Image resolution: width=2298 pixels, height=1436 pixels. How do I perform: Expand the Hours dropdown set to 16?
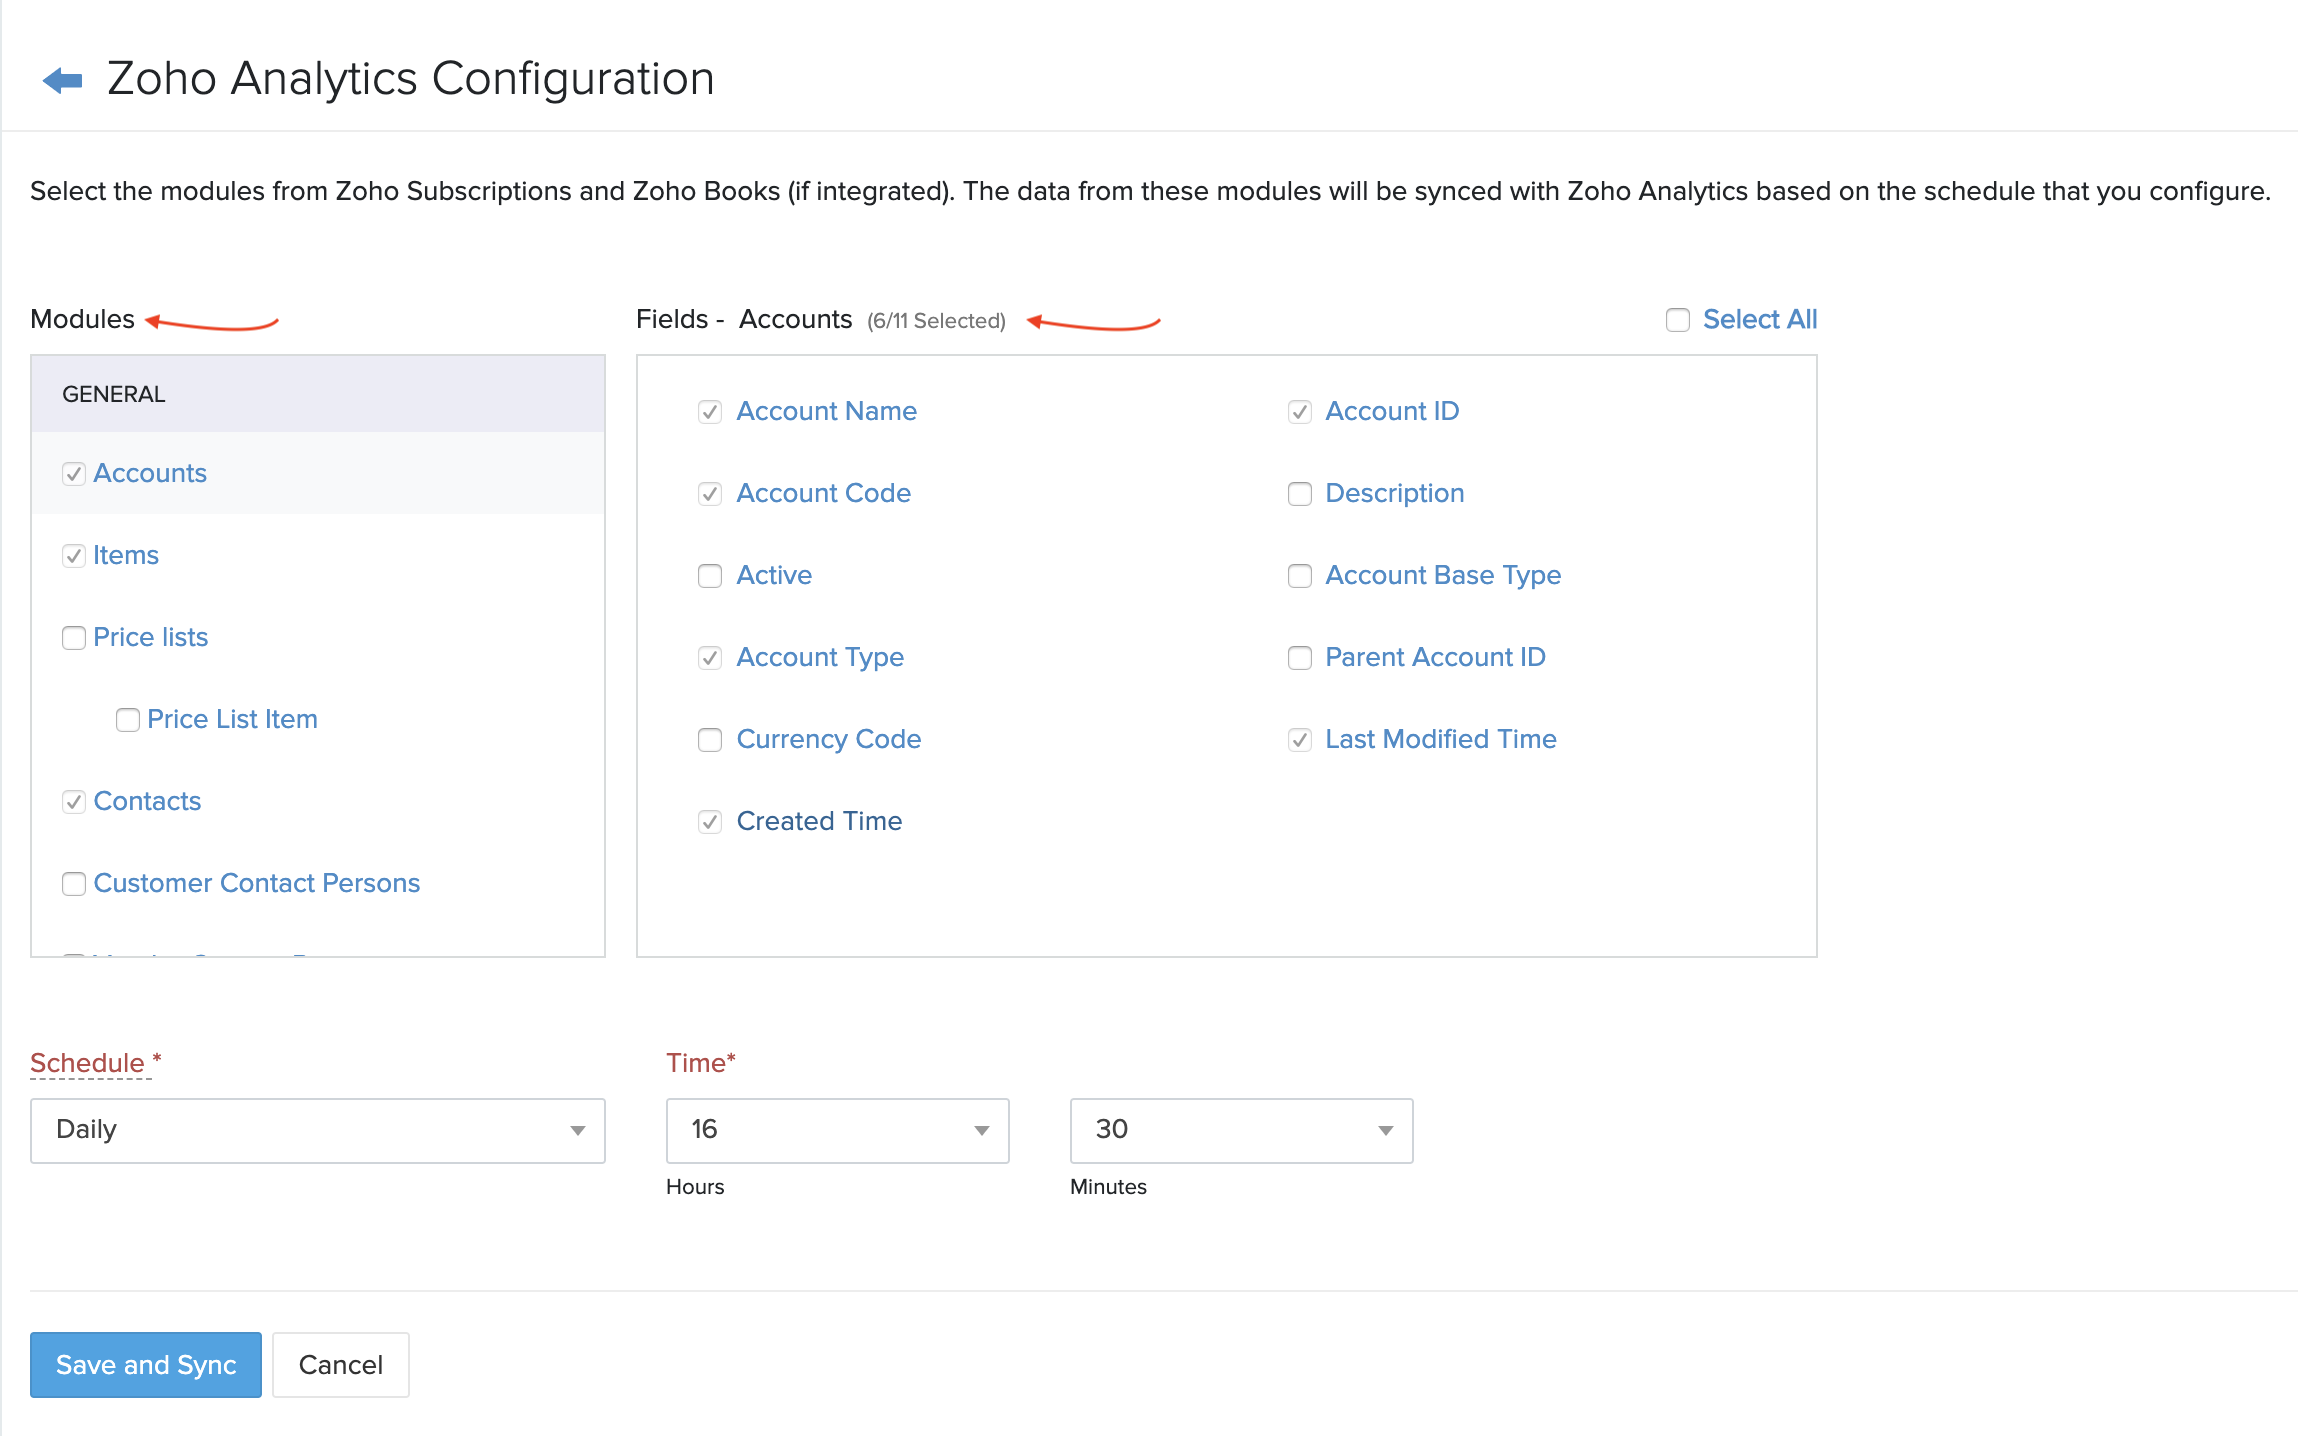point(837,1130)
